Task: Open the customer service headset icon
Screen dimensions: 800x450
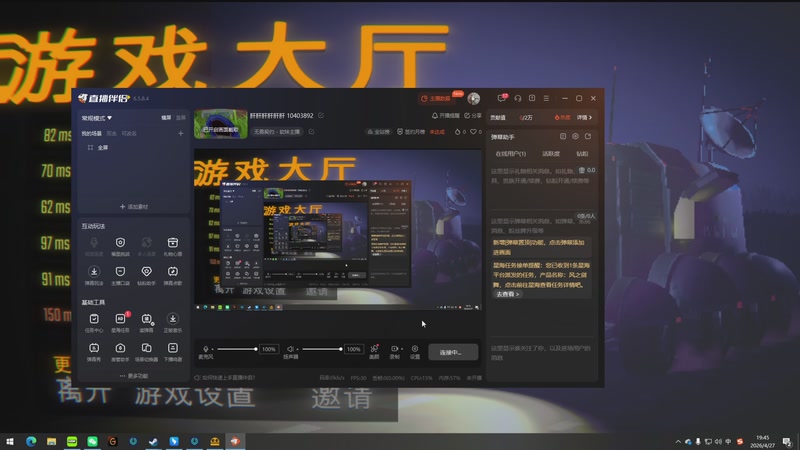Action: [517, 98]
